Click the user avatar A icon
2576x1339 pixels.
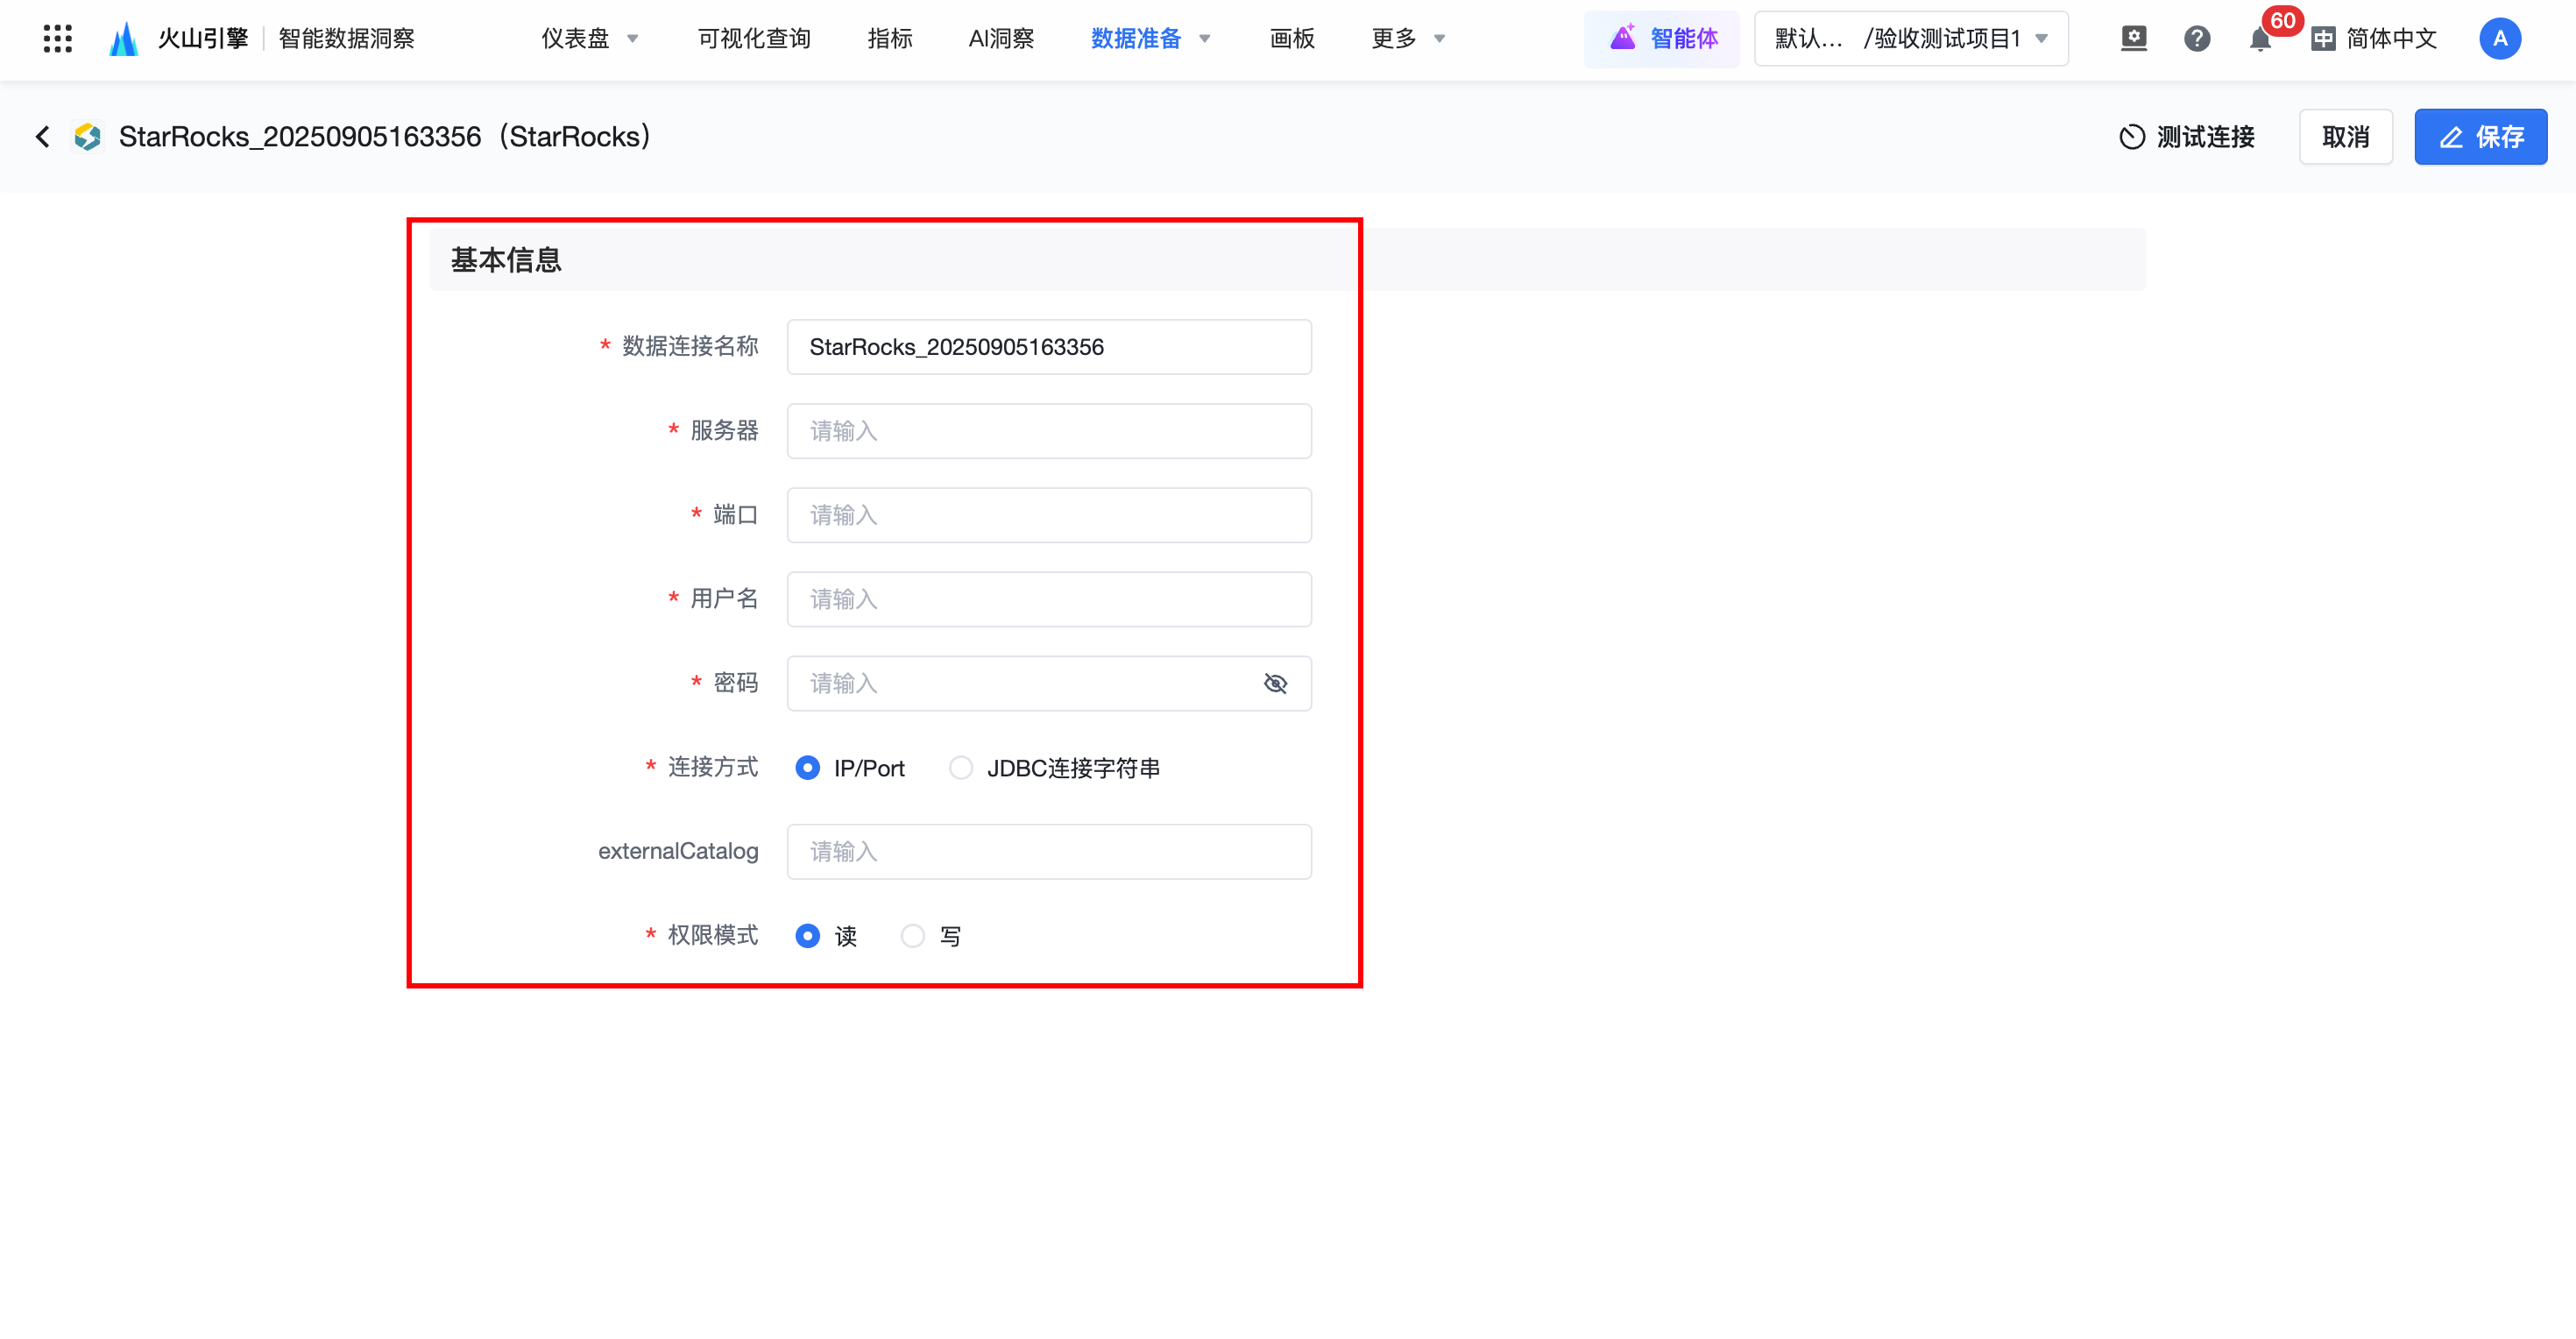tap(2499, 39)
